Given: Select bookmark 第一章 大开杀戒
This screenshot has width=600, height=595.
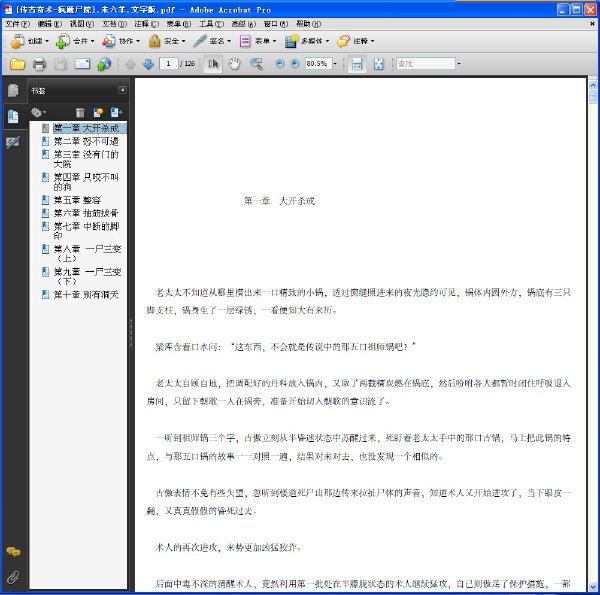Looking at the screenshot, I should point(86,128).
